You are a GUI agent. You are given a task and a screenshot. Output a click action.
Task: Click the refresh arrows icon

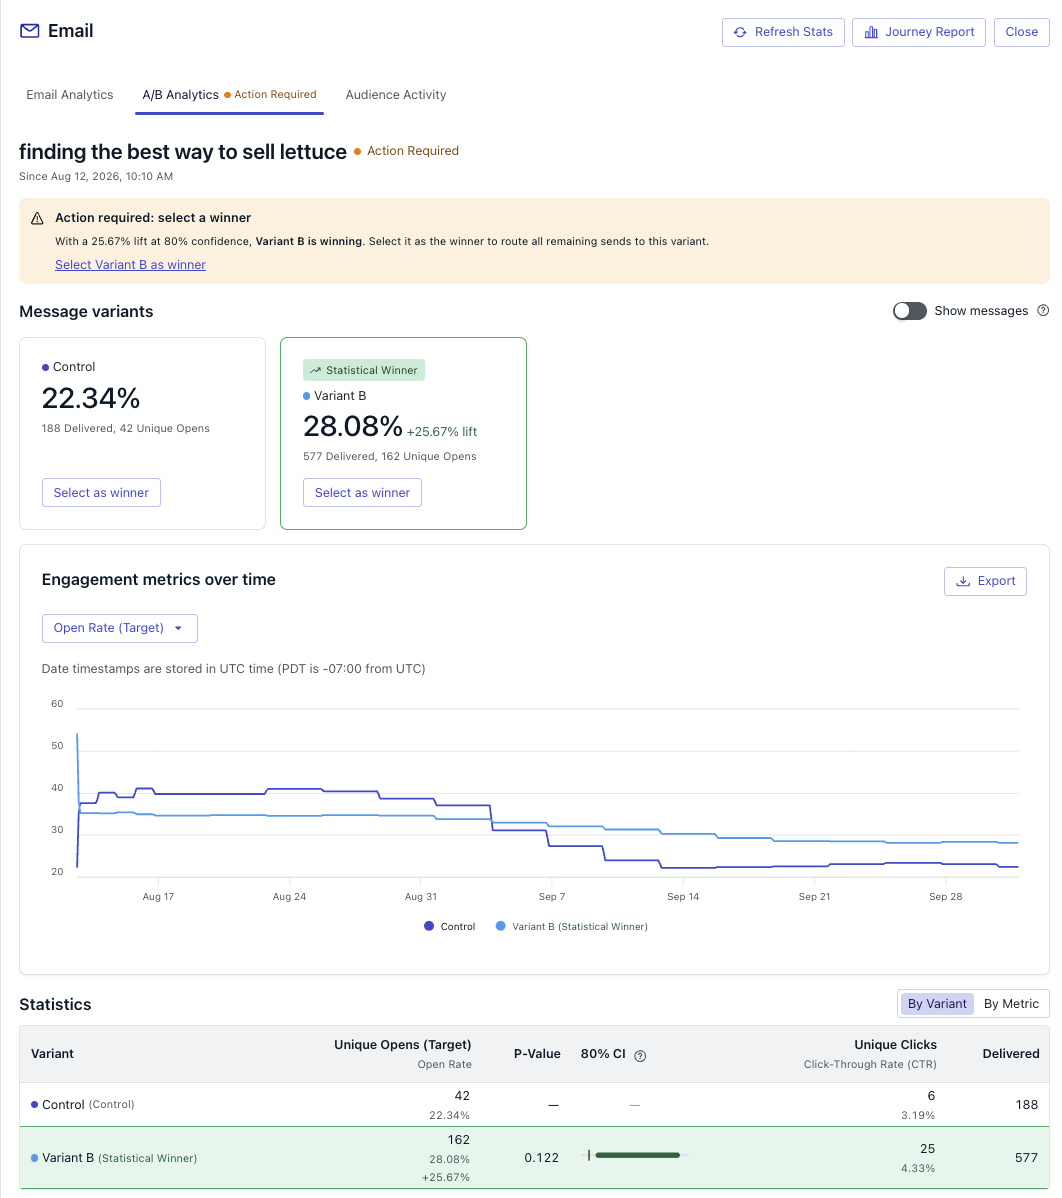coord(740,32)
